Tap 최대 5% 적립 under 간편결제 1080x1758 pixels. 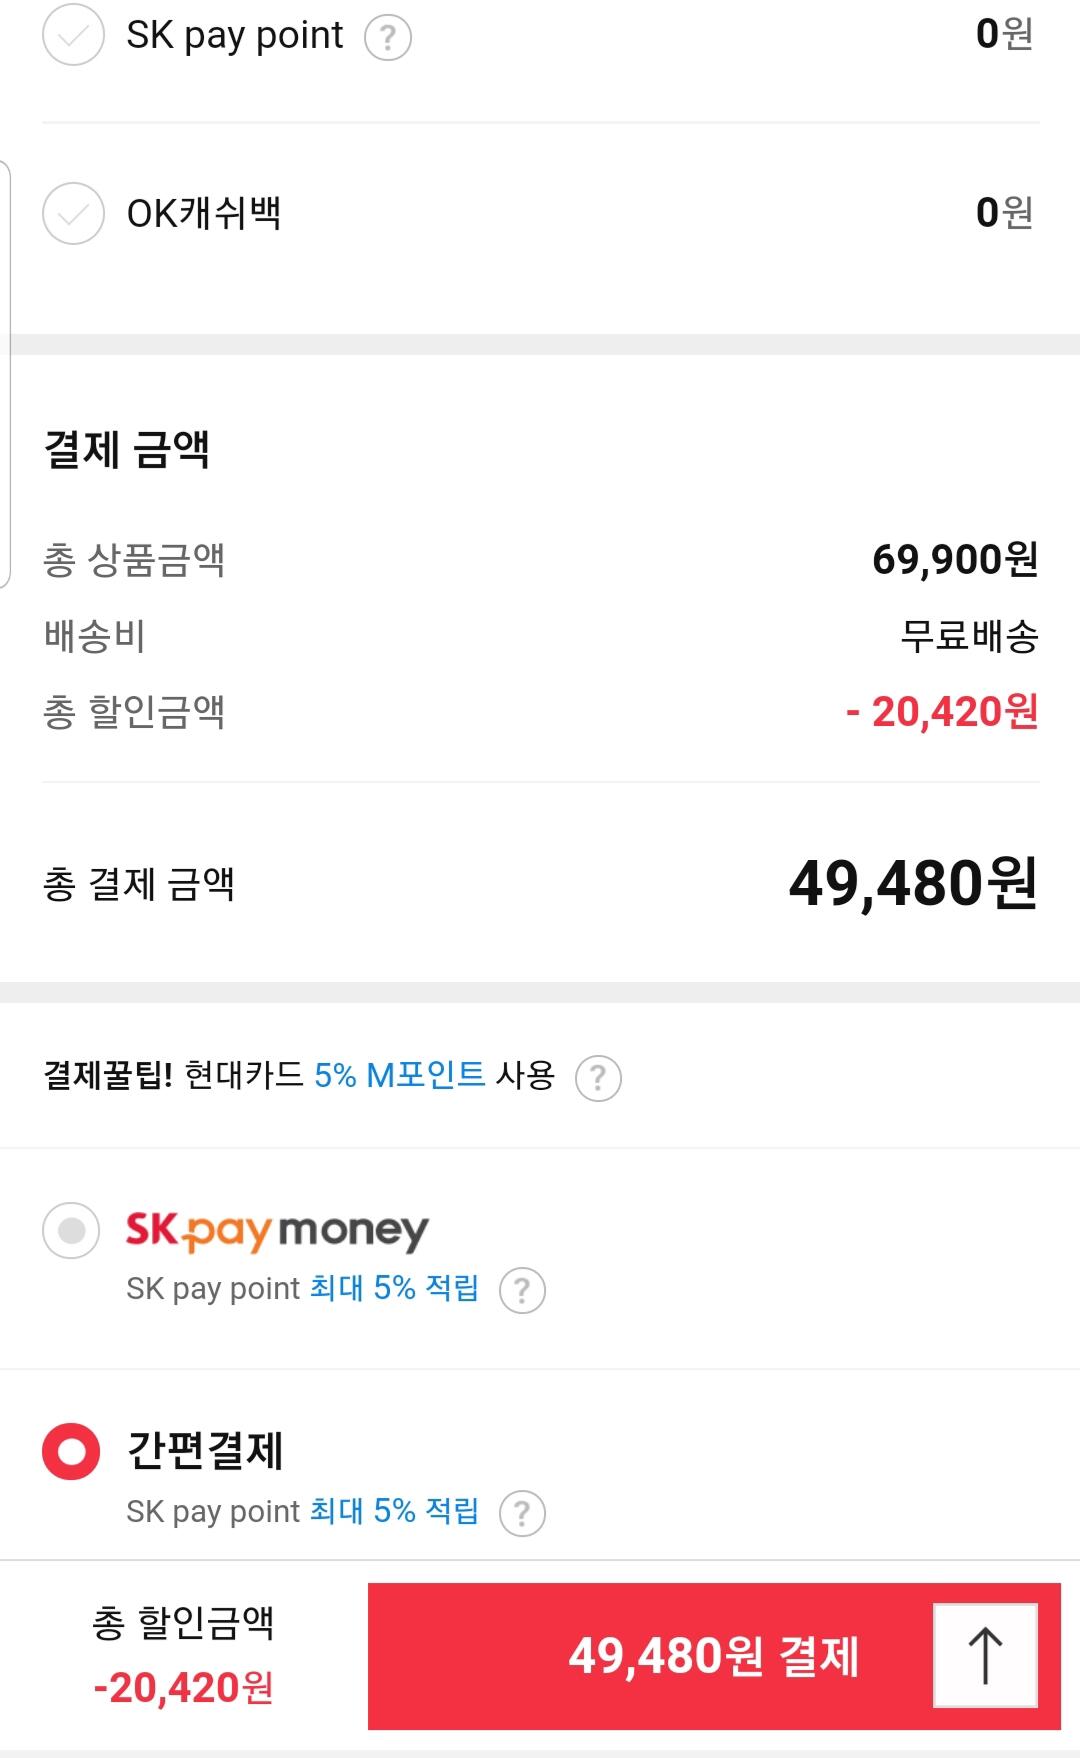(x=394, y=1510)
